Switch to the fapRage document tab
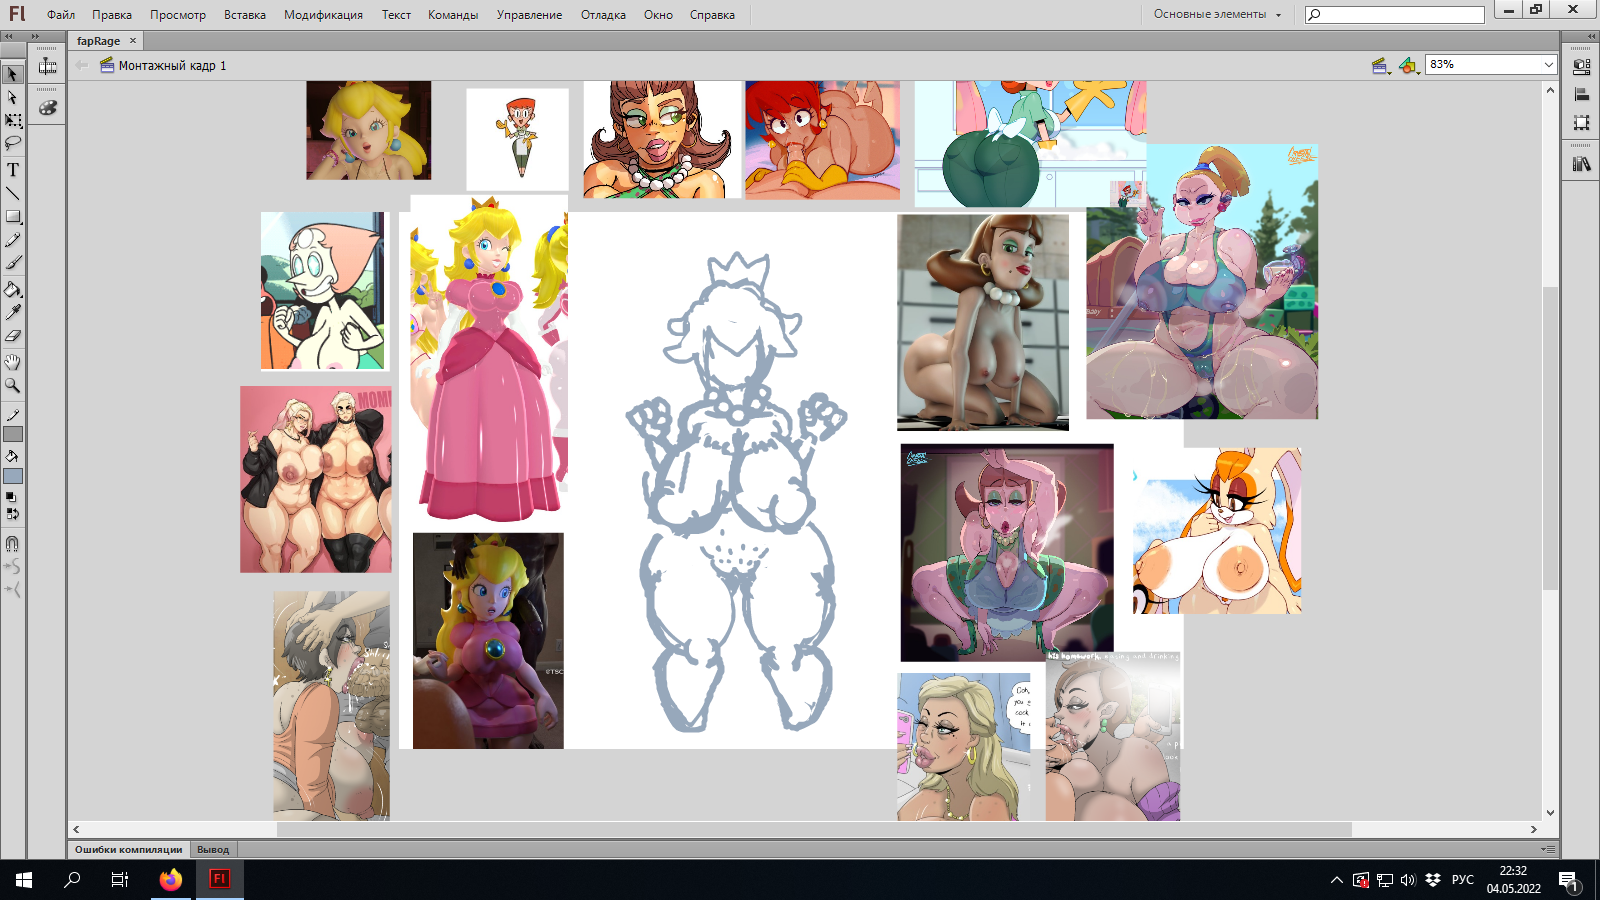The image size is (1600, 900). (98, 41)
